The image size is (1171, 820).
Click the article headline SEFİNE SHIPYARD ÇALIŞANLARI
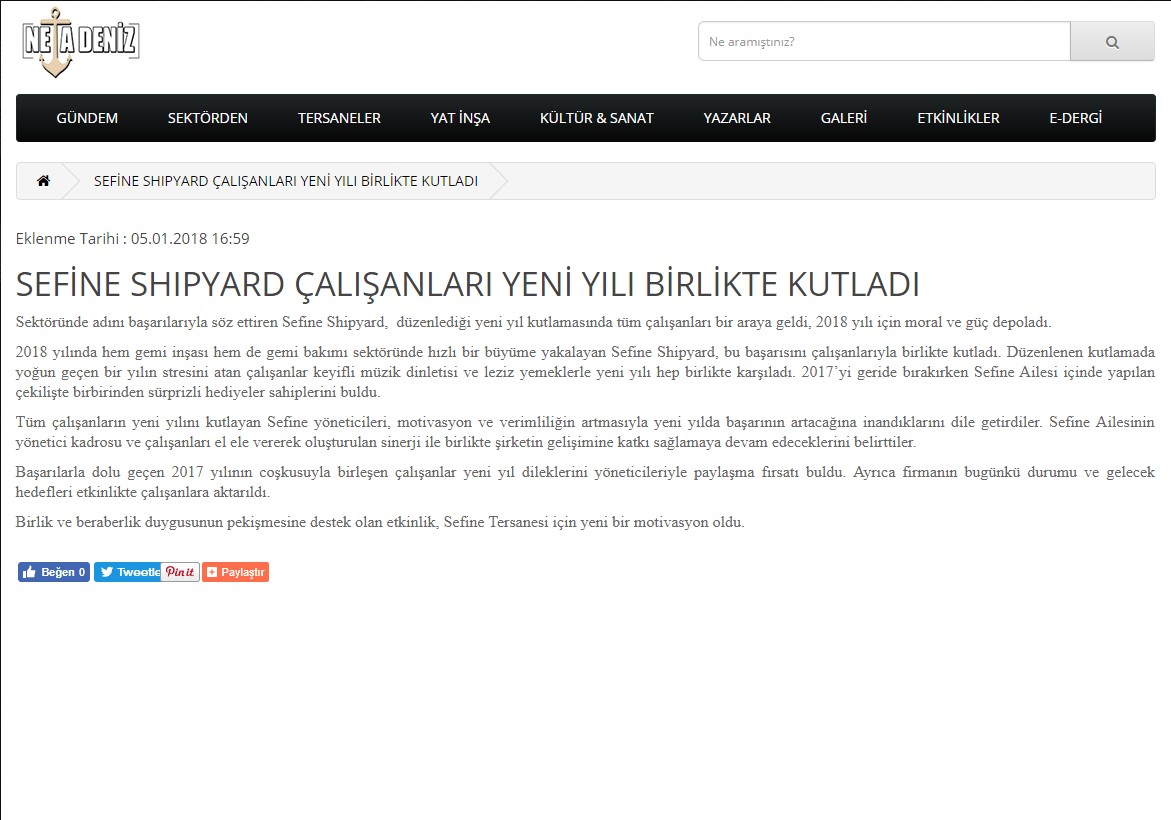(468, 285)
